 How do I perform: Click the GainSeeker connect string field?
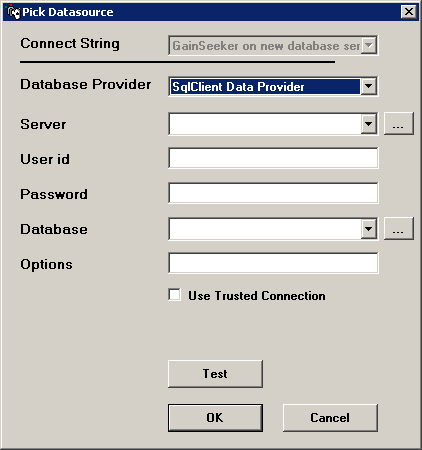(x=266, y=45)
